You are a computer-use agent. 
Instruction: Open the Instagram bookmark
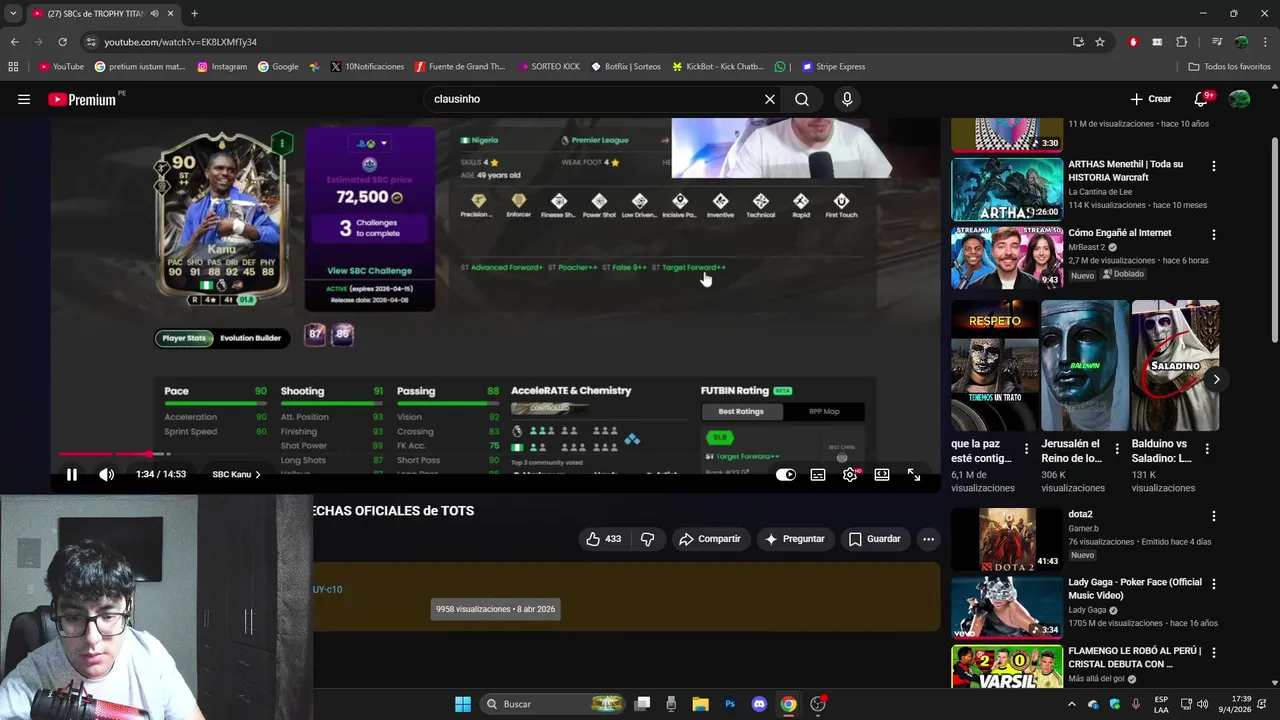222,67
